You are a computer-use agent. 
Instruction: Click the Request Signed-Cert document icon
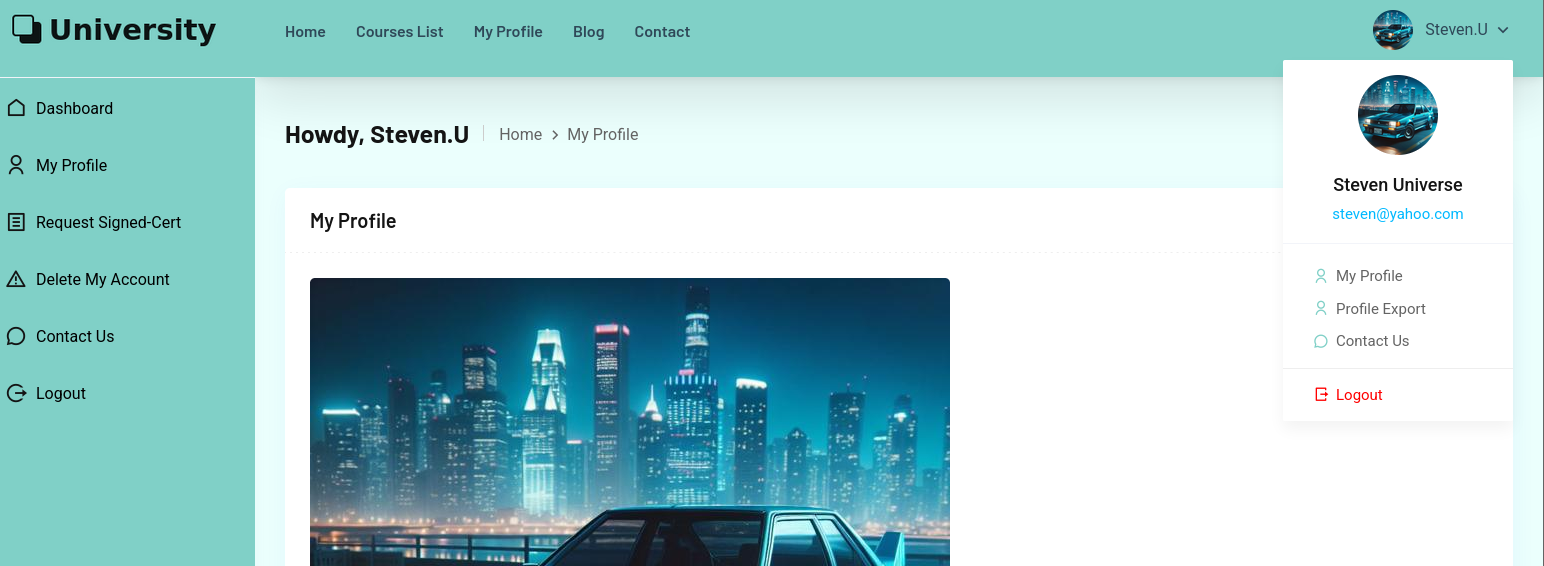point(16,222)
